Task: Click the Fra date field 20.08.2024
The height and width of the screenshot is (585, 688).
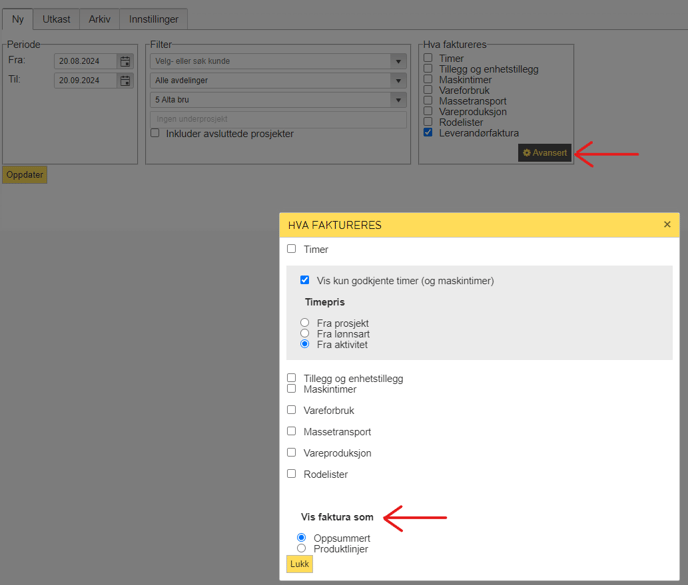Action: click(x=86, y=61)
